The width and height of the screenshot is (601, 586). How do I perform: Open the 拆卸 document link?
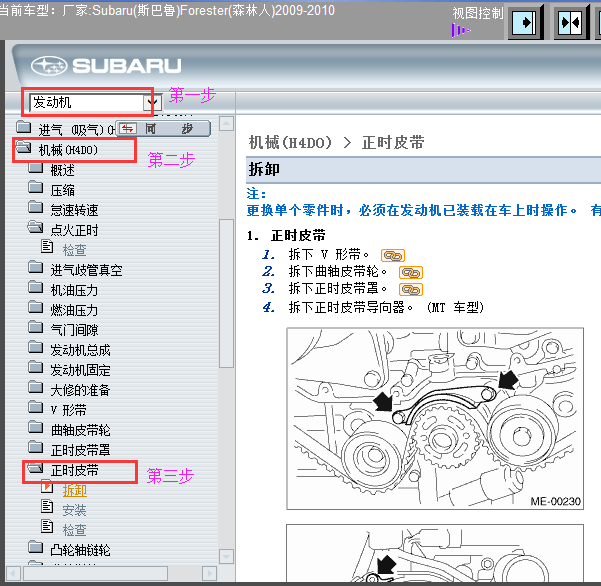pyautogui.click(x=74, y=490)
